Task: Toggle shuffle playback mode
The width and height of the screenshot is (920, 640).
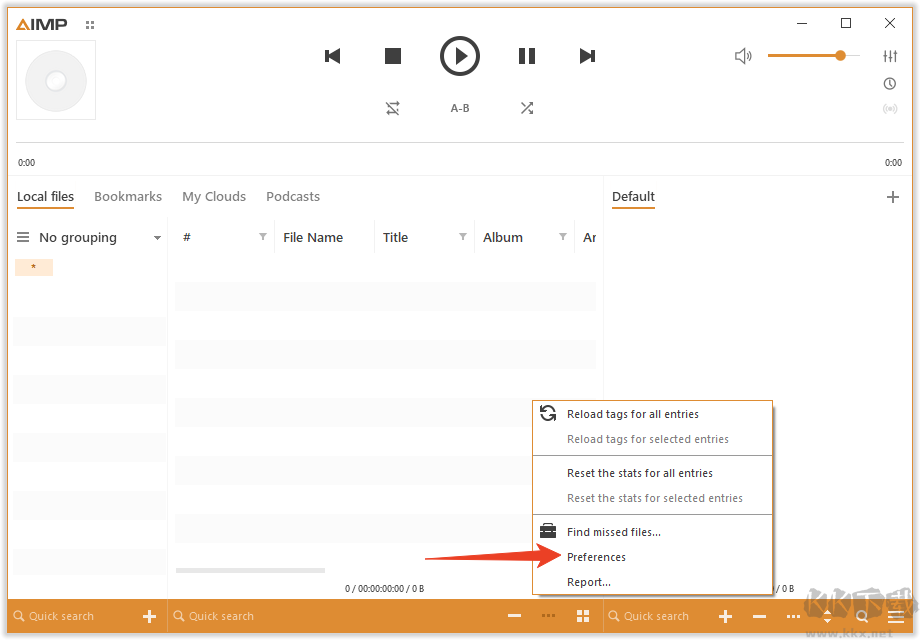Action: pyautogui.click(x=527, y=108)
